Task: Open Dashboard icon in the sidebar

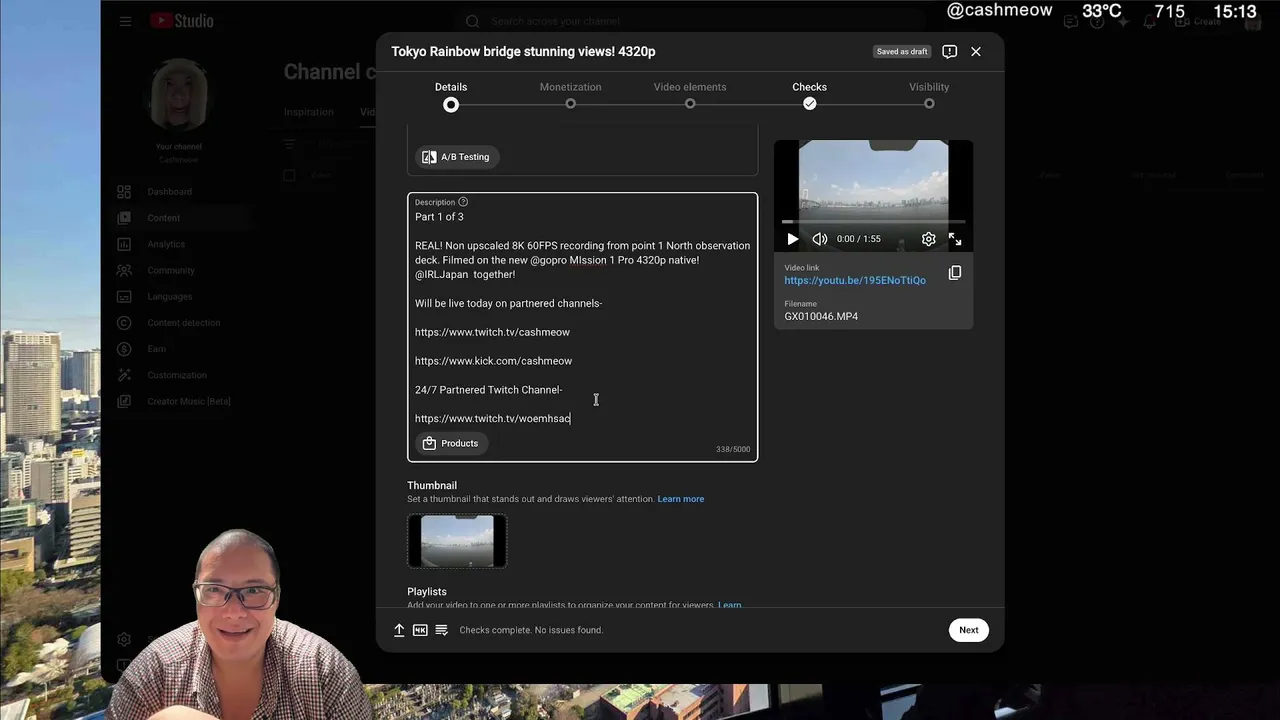Action: coord(124,192)
